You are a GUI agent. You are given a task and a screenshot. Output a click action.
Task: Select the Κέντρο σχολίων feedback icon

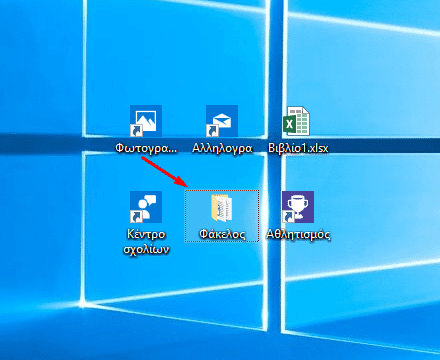pyautogui.click(x=146, y=207)
